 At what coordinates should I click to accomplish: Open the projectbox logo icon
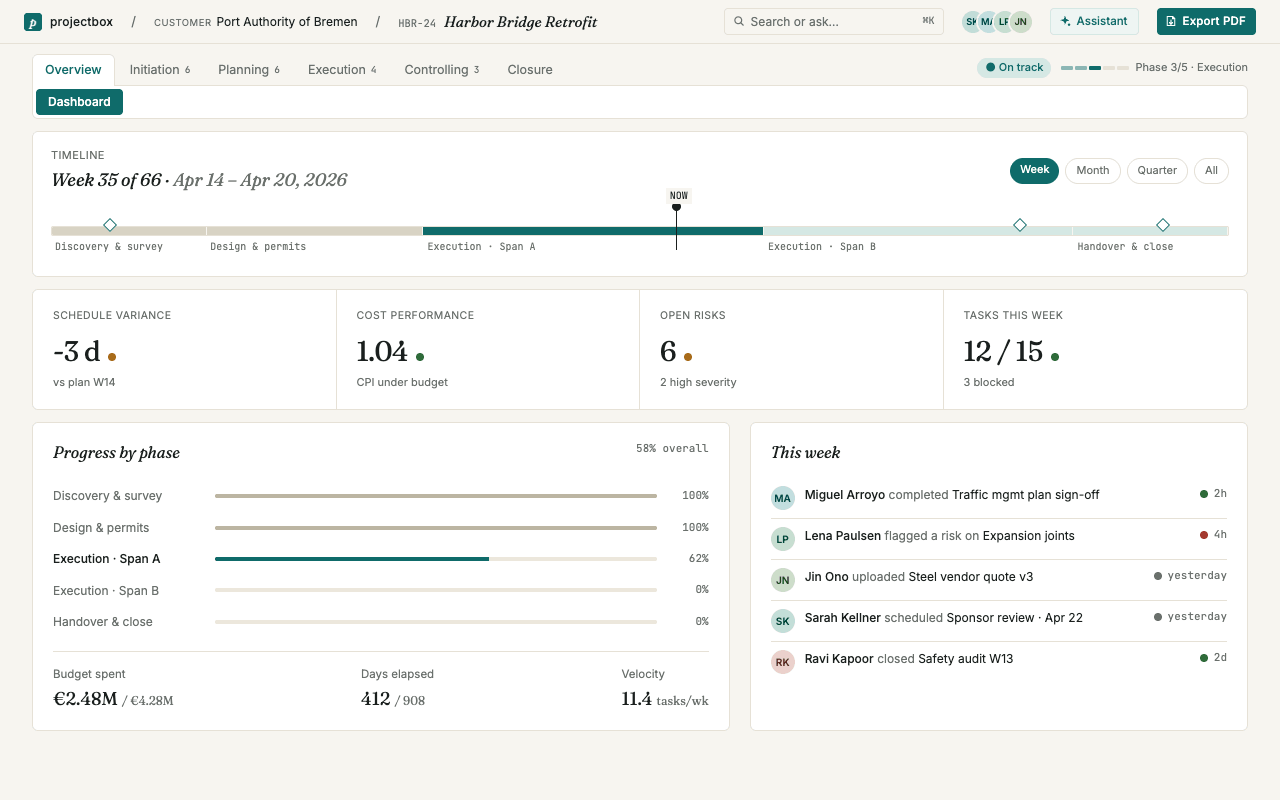click(x=33, y=22)
